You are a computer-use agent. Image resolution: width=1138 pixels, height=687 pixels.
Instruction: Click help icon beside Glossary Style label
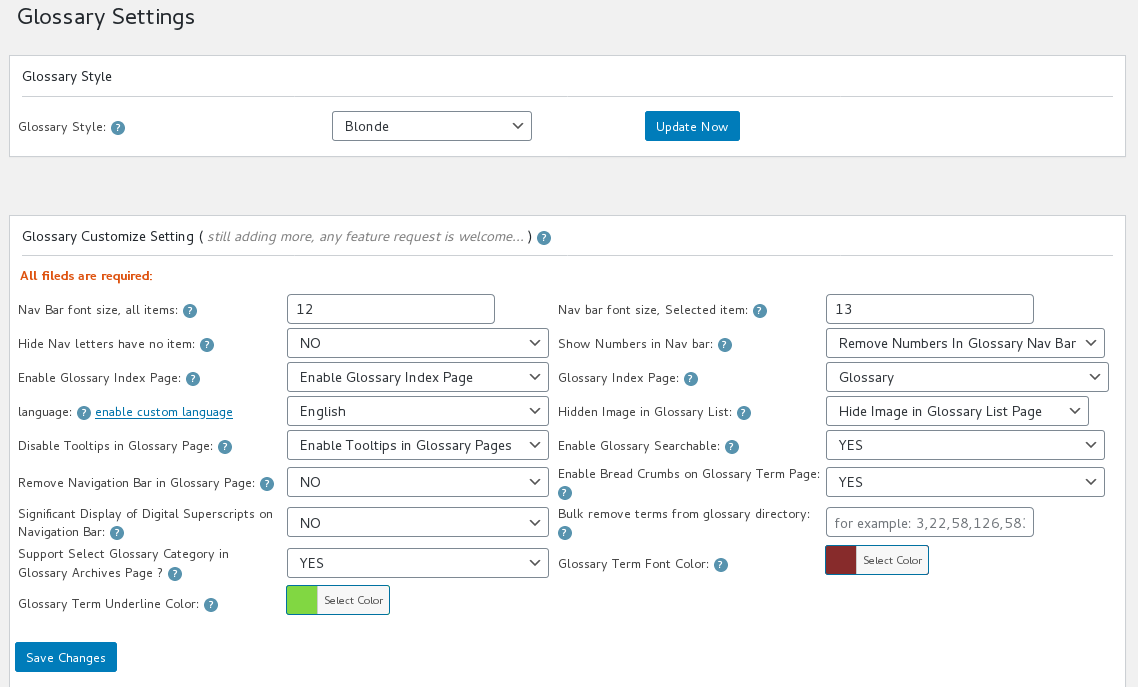pos(118,128)
